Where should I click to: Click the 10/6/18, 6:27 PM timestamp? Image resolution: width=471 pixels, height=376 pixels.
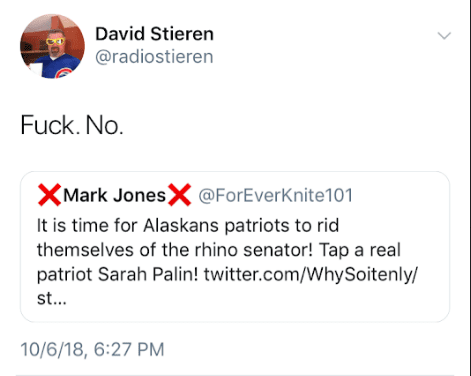pyautogui.click(x=92, y=349)
